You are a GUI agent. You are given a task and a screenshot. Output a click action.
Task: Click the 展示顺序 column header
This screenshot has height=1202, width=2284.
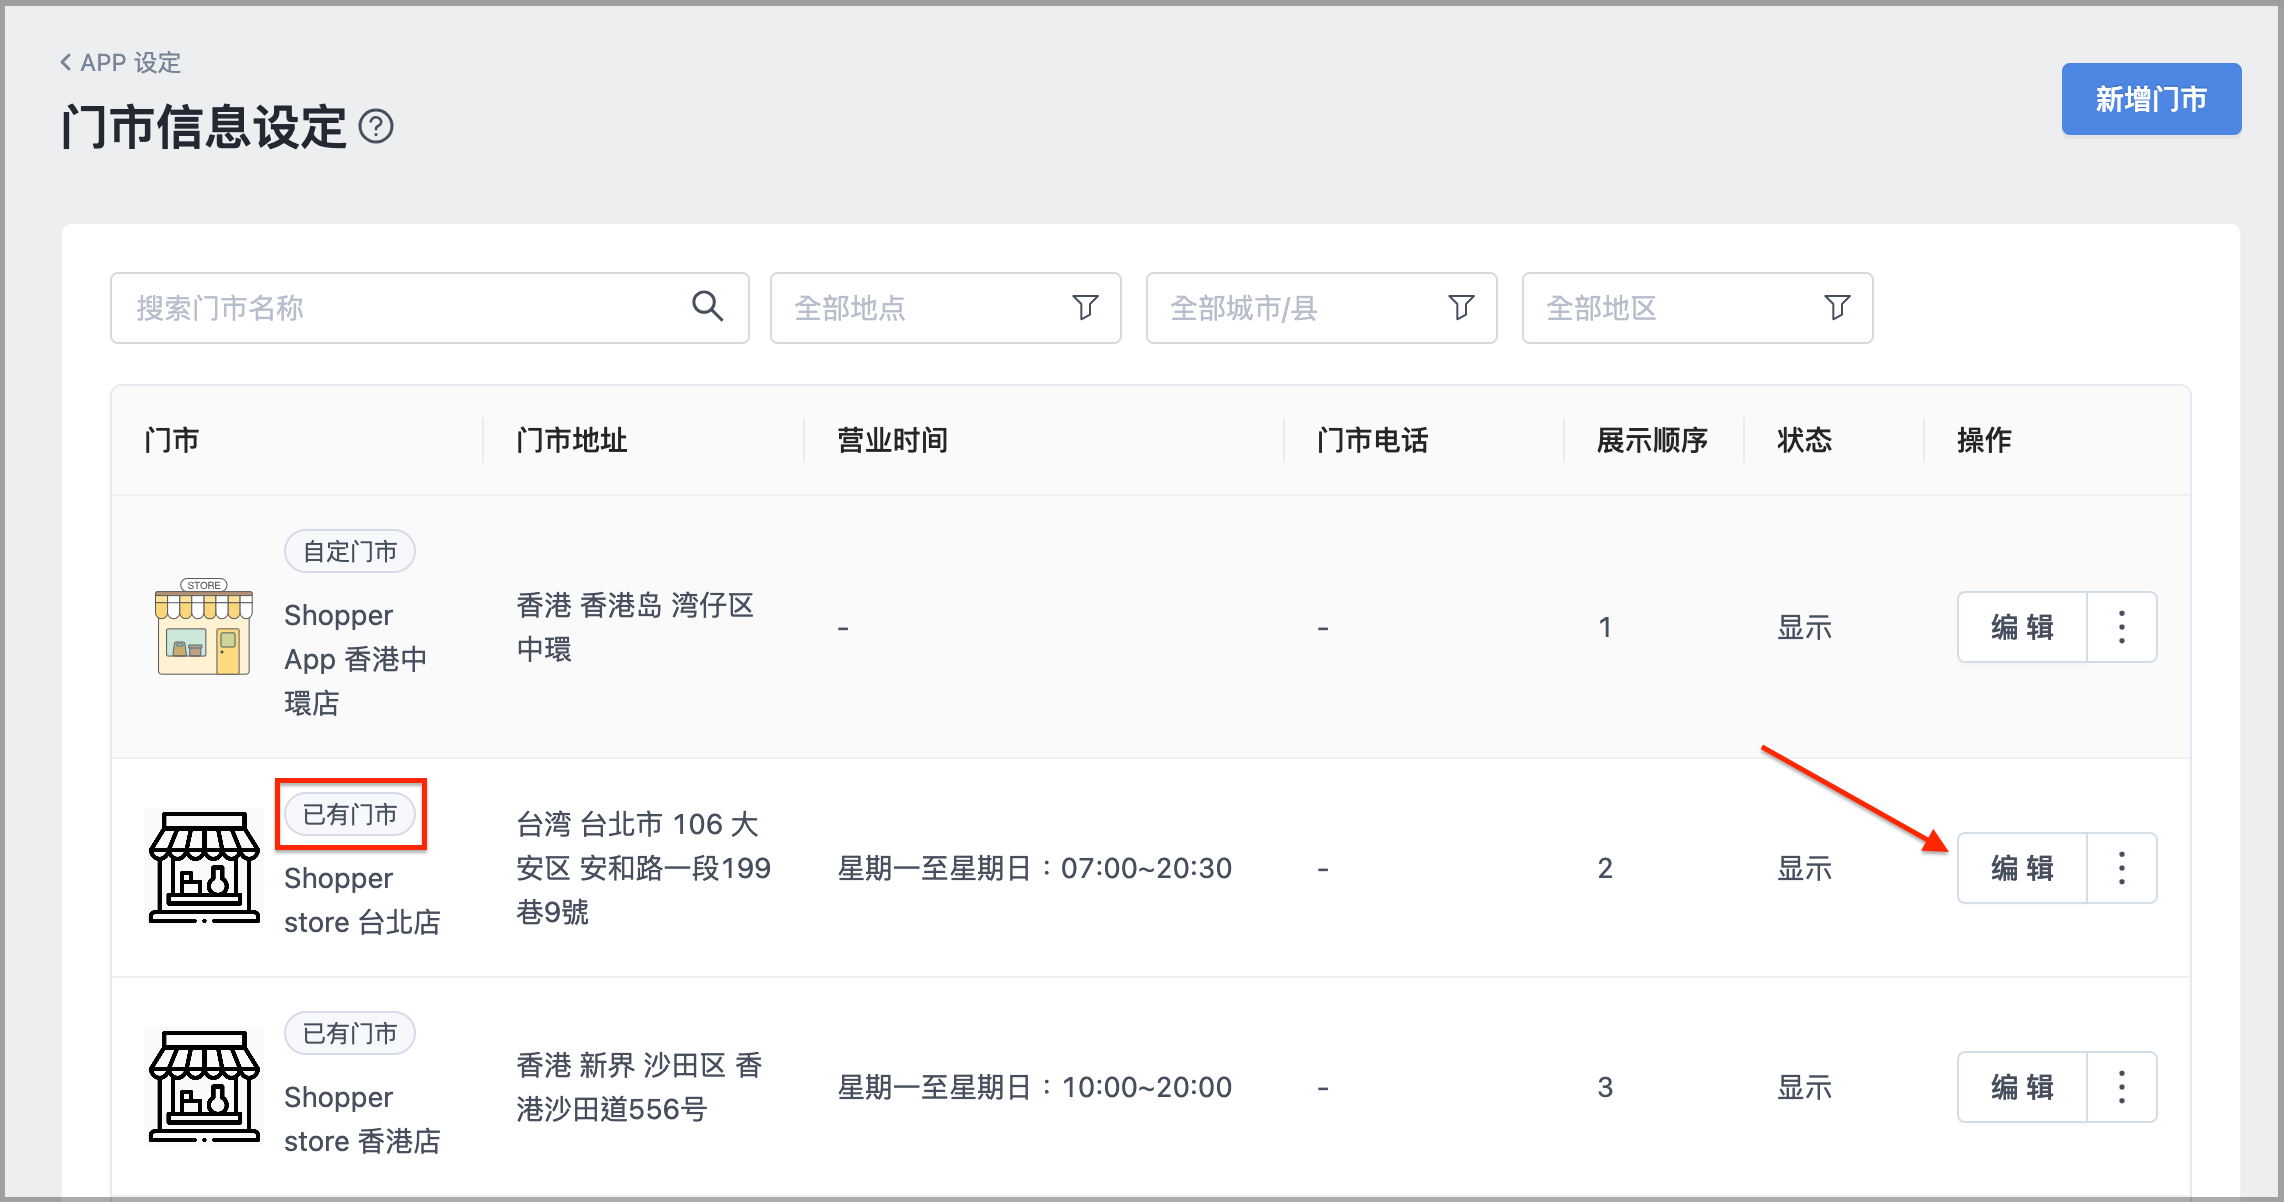[1652, 440]
